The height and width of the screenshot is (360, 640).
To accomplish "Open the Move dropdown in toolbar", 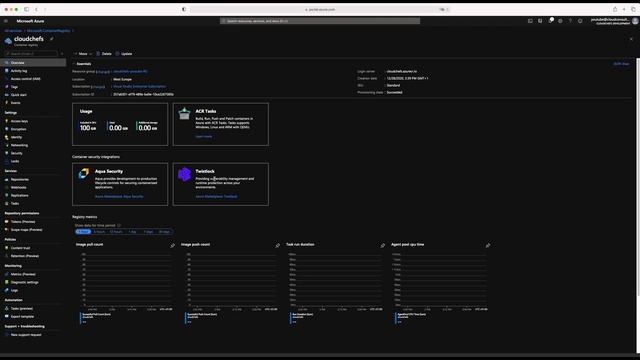I will pos(83,54).
